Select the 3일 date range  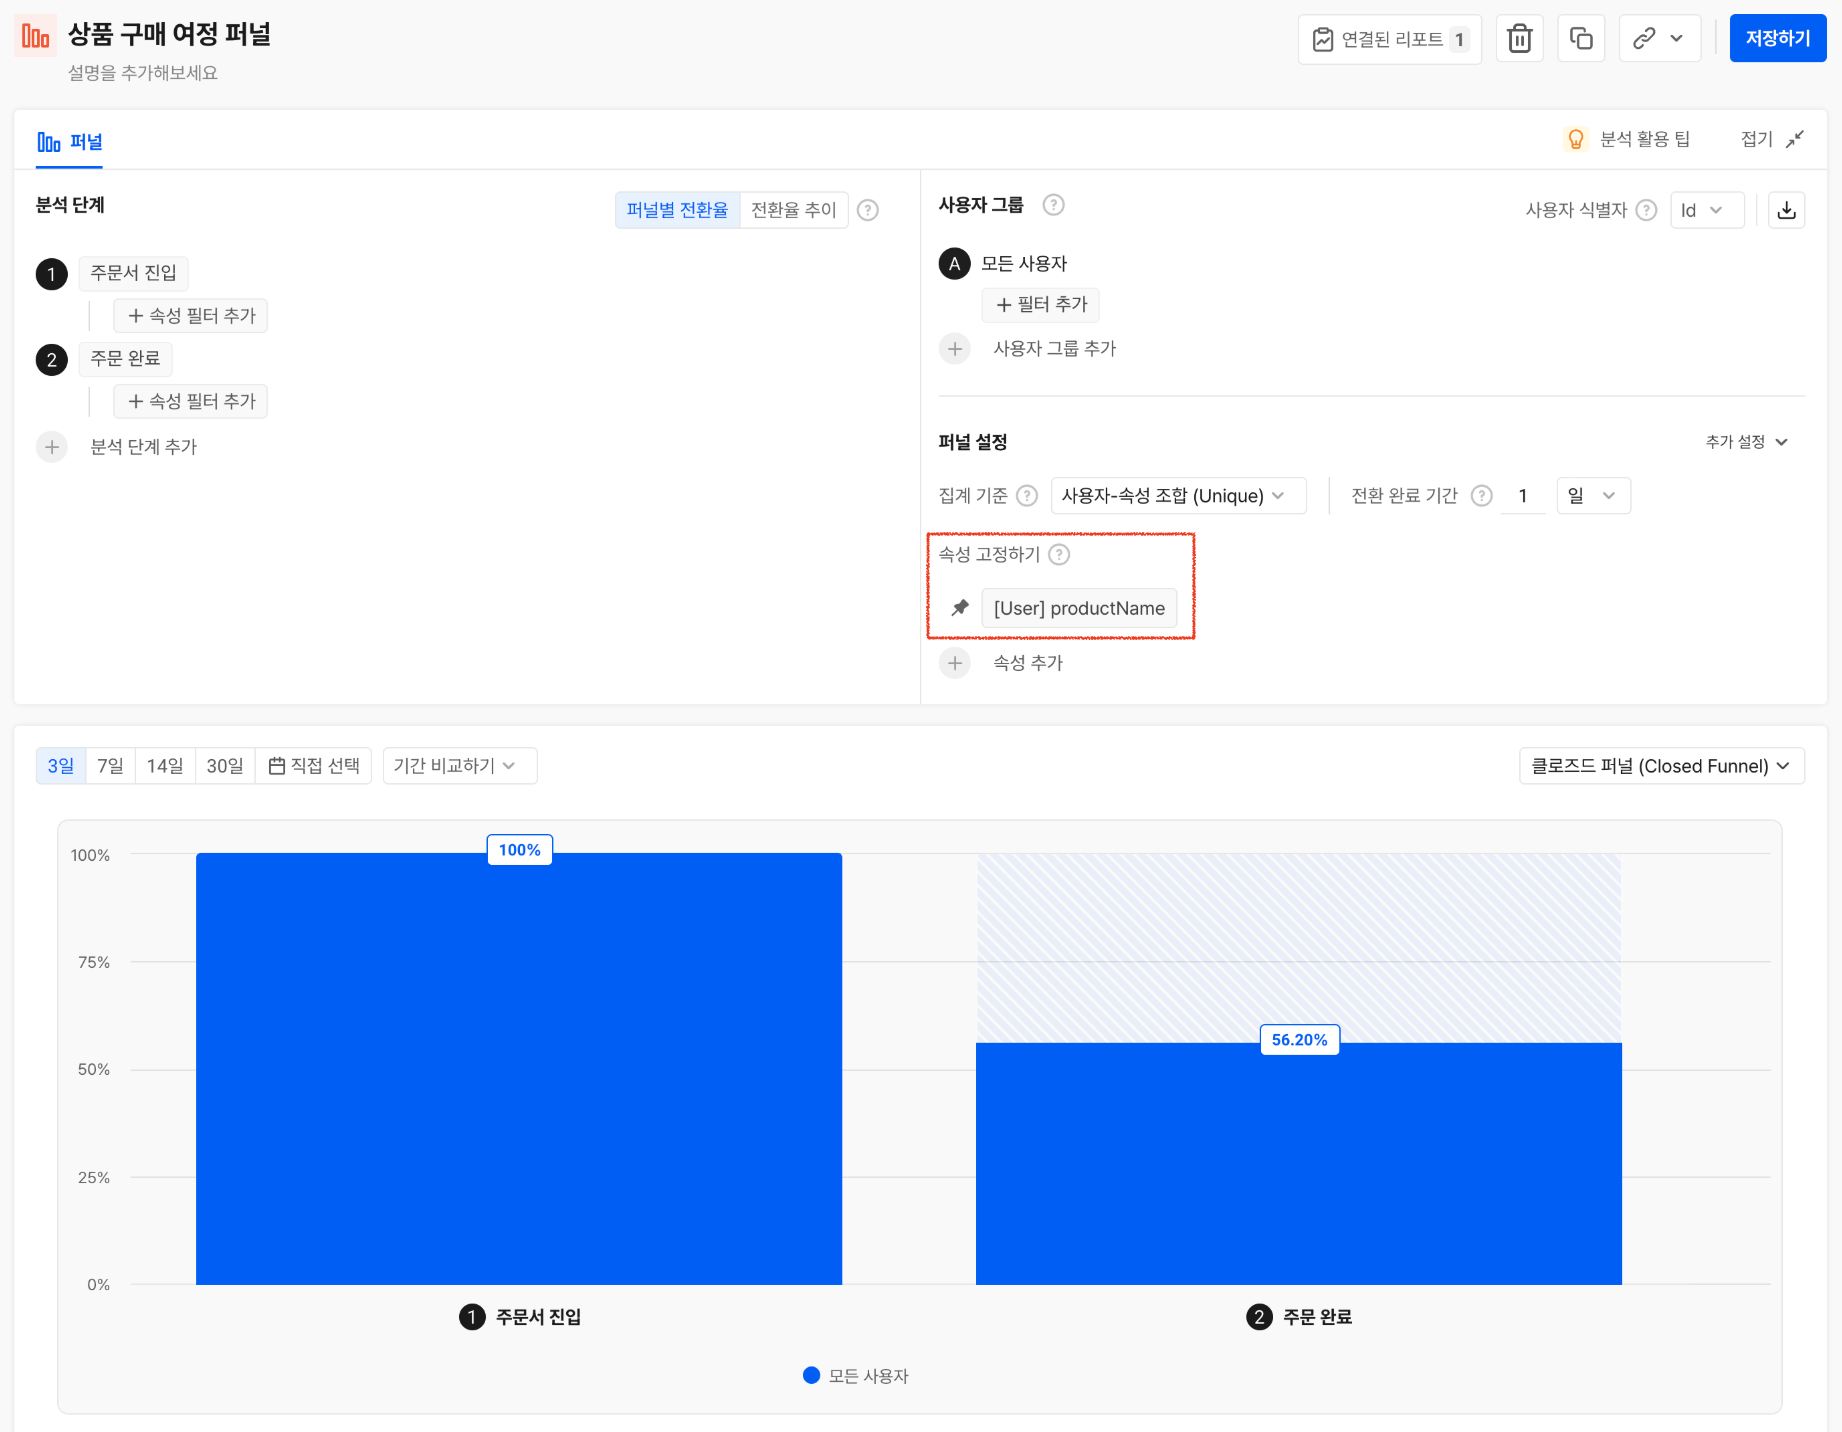coord(61,766)
